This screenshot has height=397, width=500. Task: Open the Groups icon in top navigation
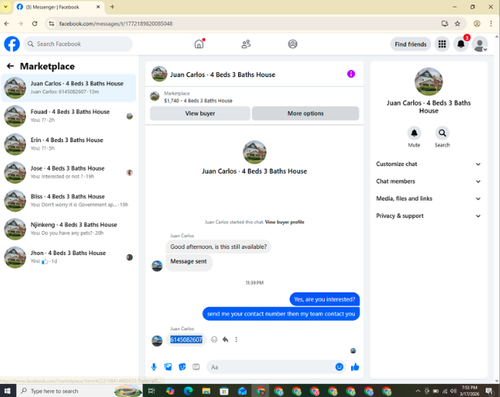tap(293, 44)
